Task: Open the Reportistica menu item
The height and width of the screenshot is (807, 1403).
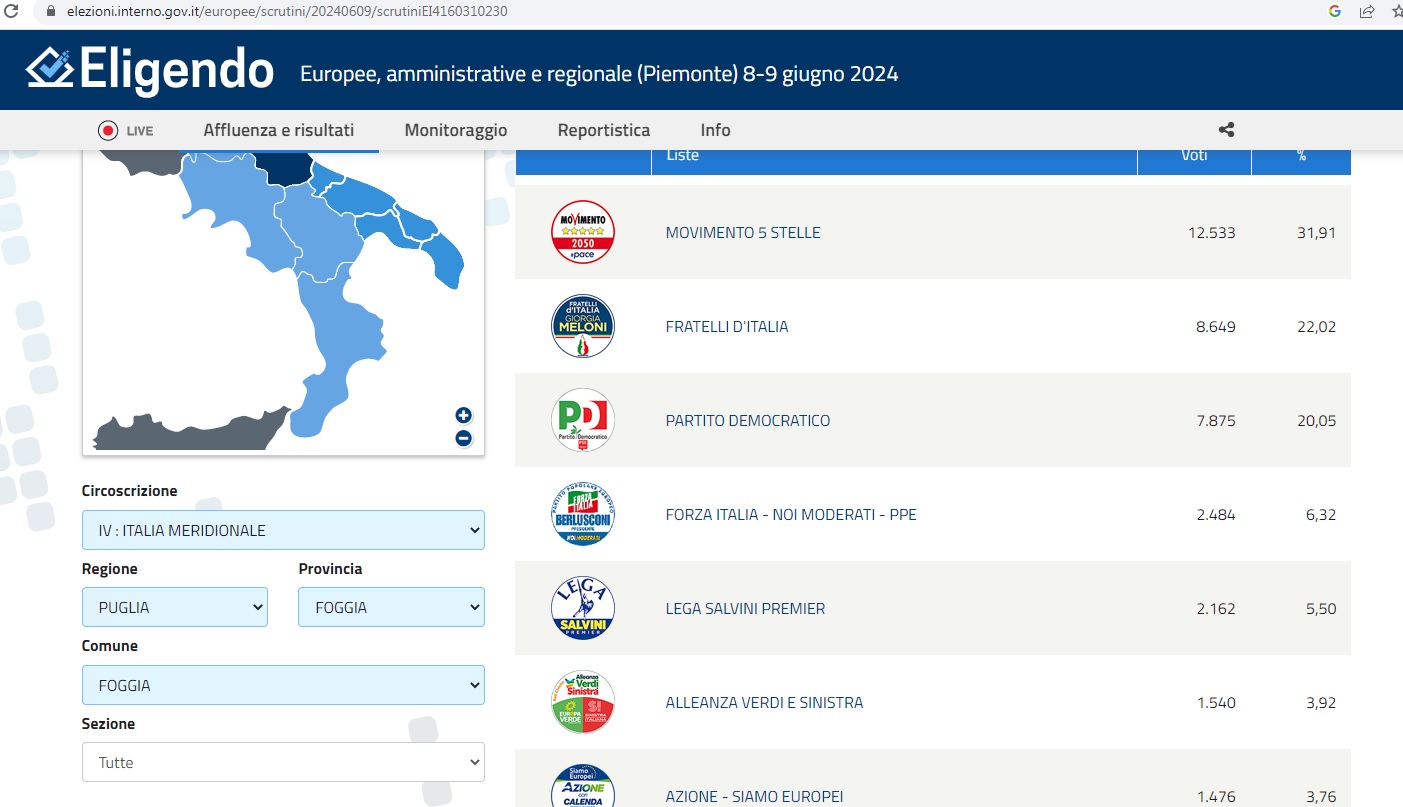Action: (604, 130)
